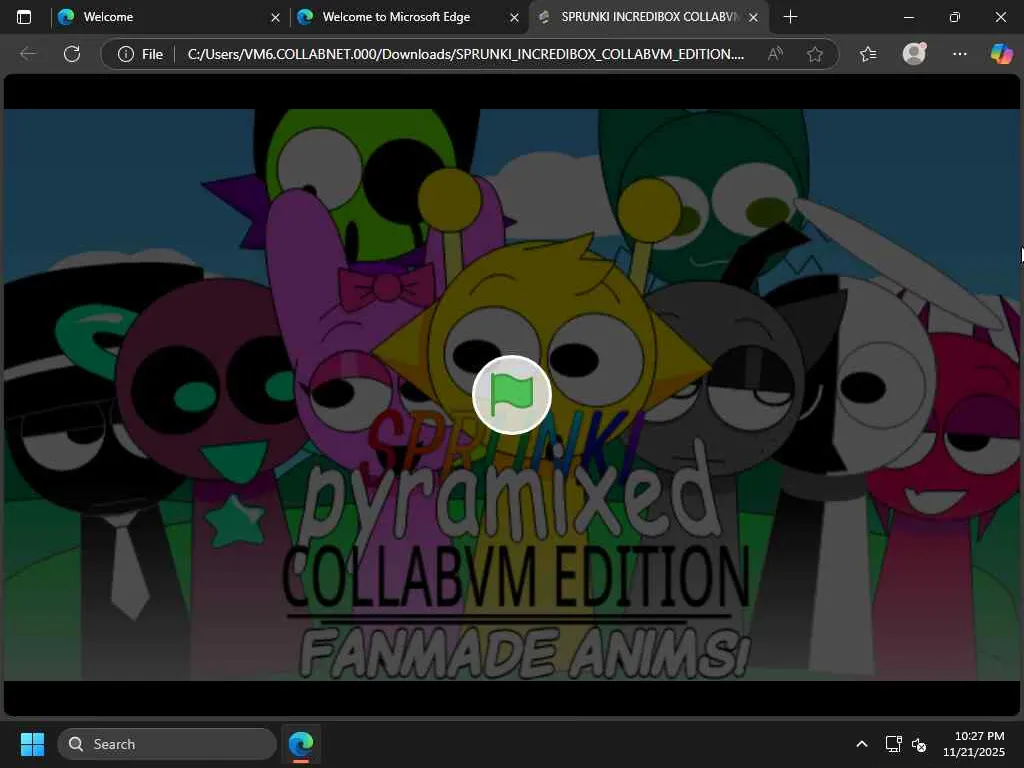This screenshot has height=768, width=1024.
Task: Open the Favorites list
Action: click(x=868, y=54)
